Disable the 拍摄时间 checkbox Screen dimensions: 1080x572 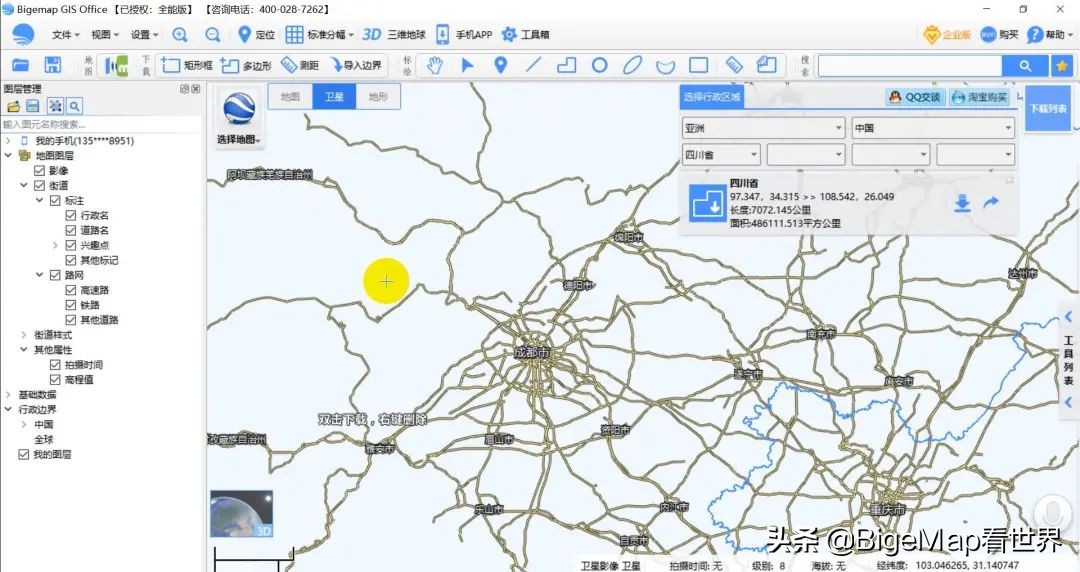point(56,365)
